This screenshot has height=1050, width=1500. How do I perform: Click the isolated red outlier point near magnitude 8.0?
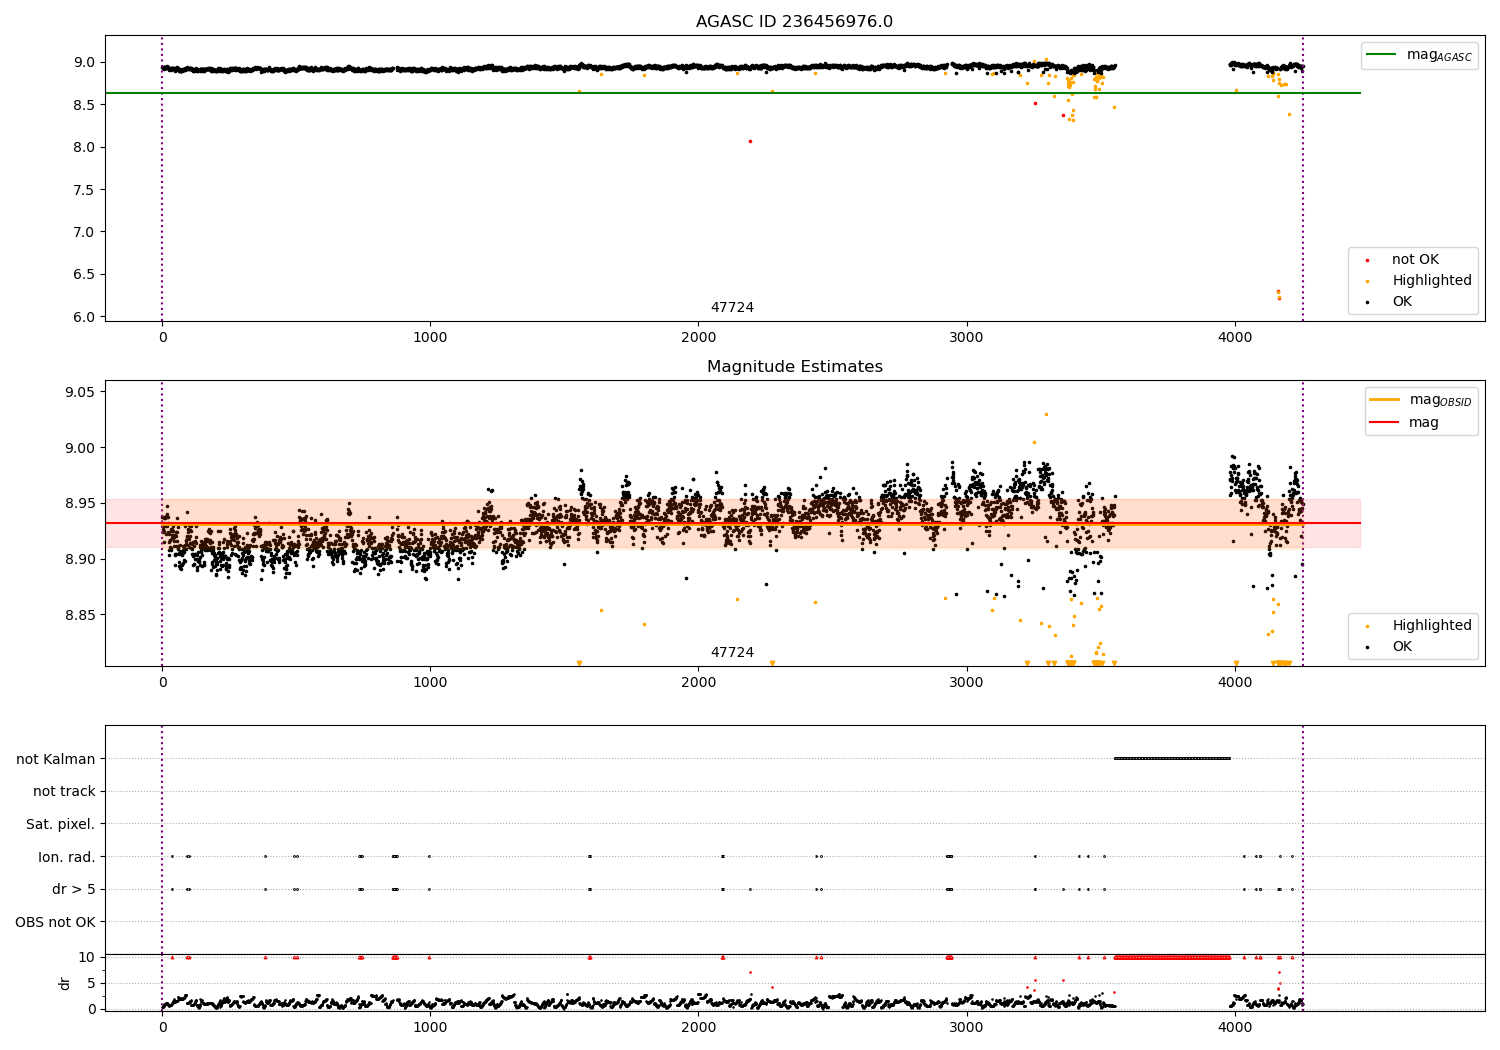pos(750,141)
